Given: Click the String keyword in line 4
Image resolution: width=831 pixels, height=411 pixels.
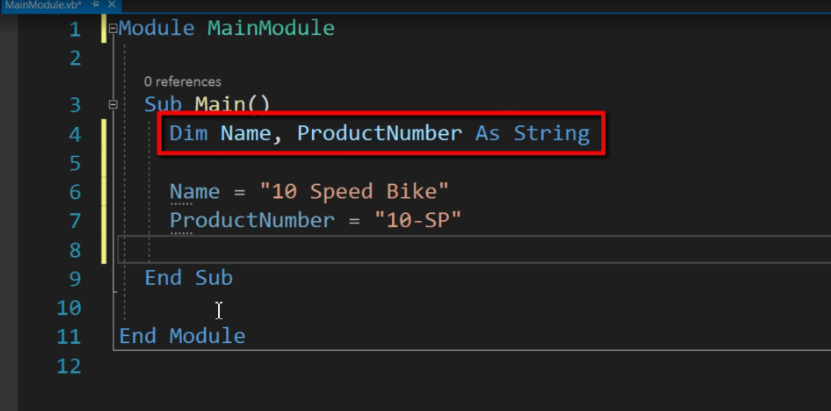Looking at the screenshot, I should click(x=552, y=133).
